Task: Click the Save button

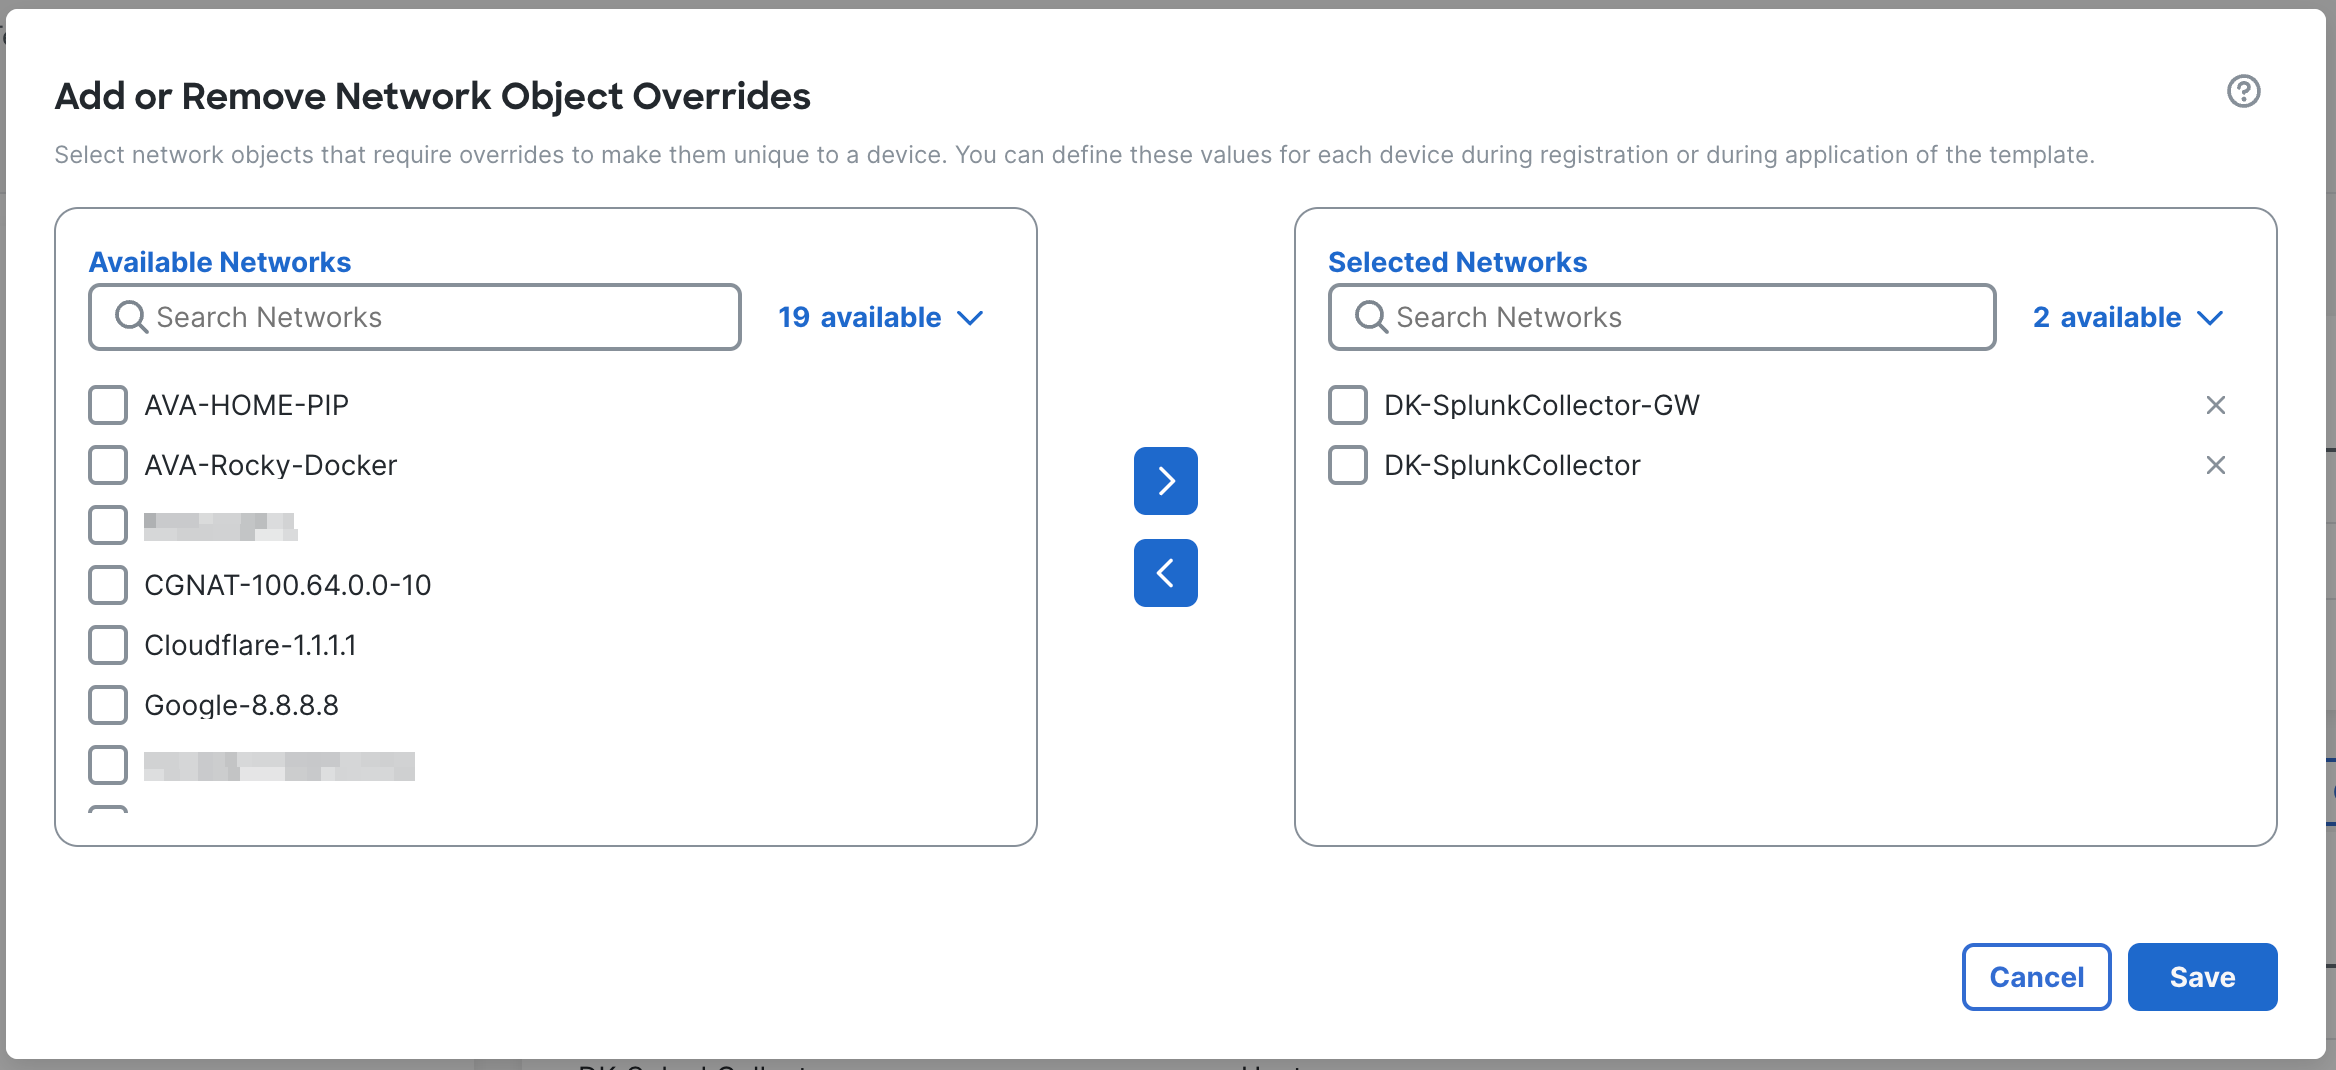Action: click(x=2202, y=977)
